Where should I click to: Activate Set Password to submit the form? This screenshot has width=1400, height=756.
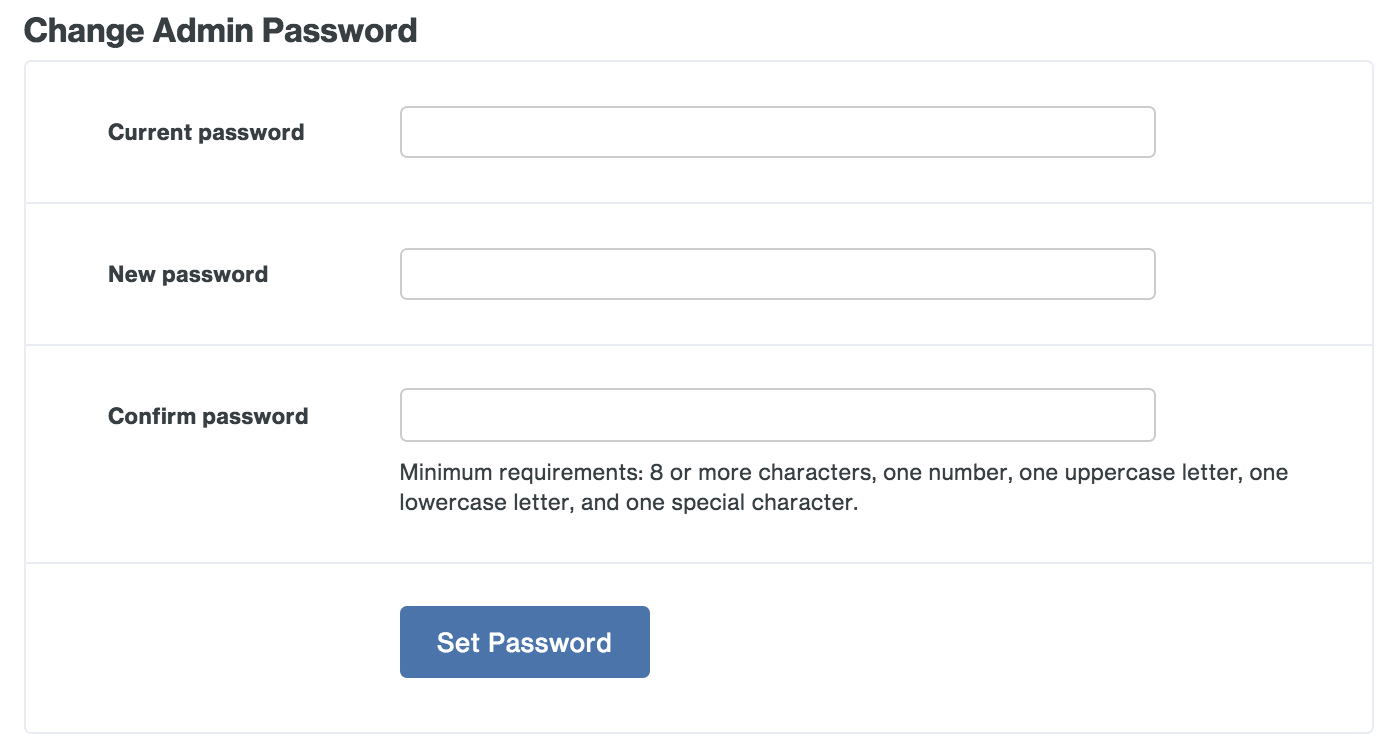pyautogui.click(x=524, y=641)
